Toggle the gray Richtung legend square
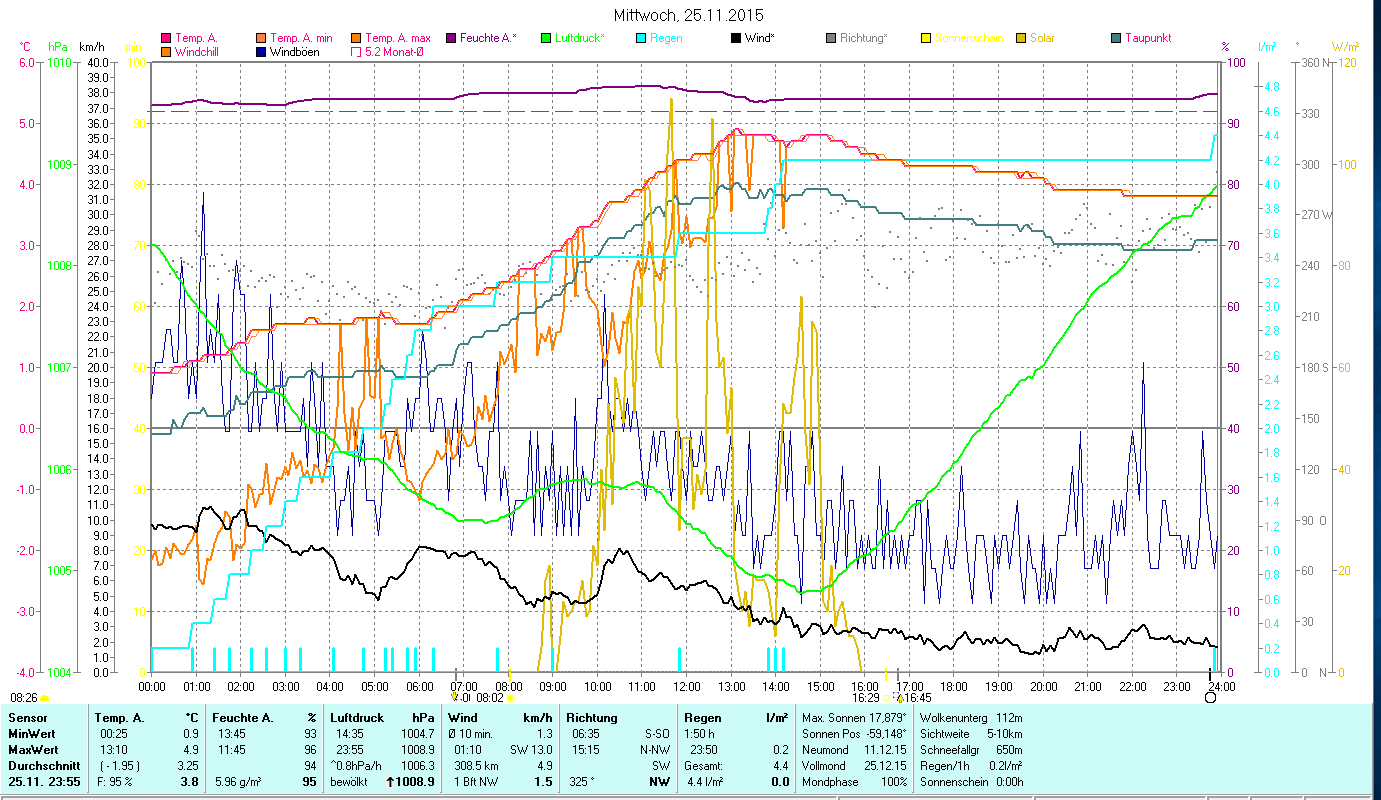 tap(831, 38)
